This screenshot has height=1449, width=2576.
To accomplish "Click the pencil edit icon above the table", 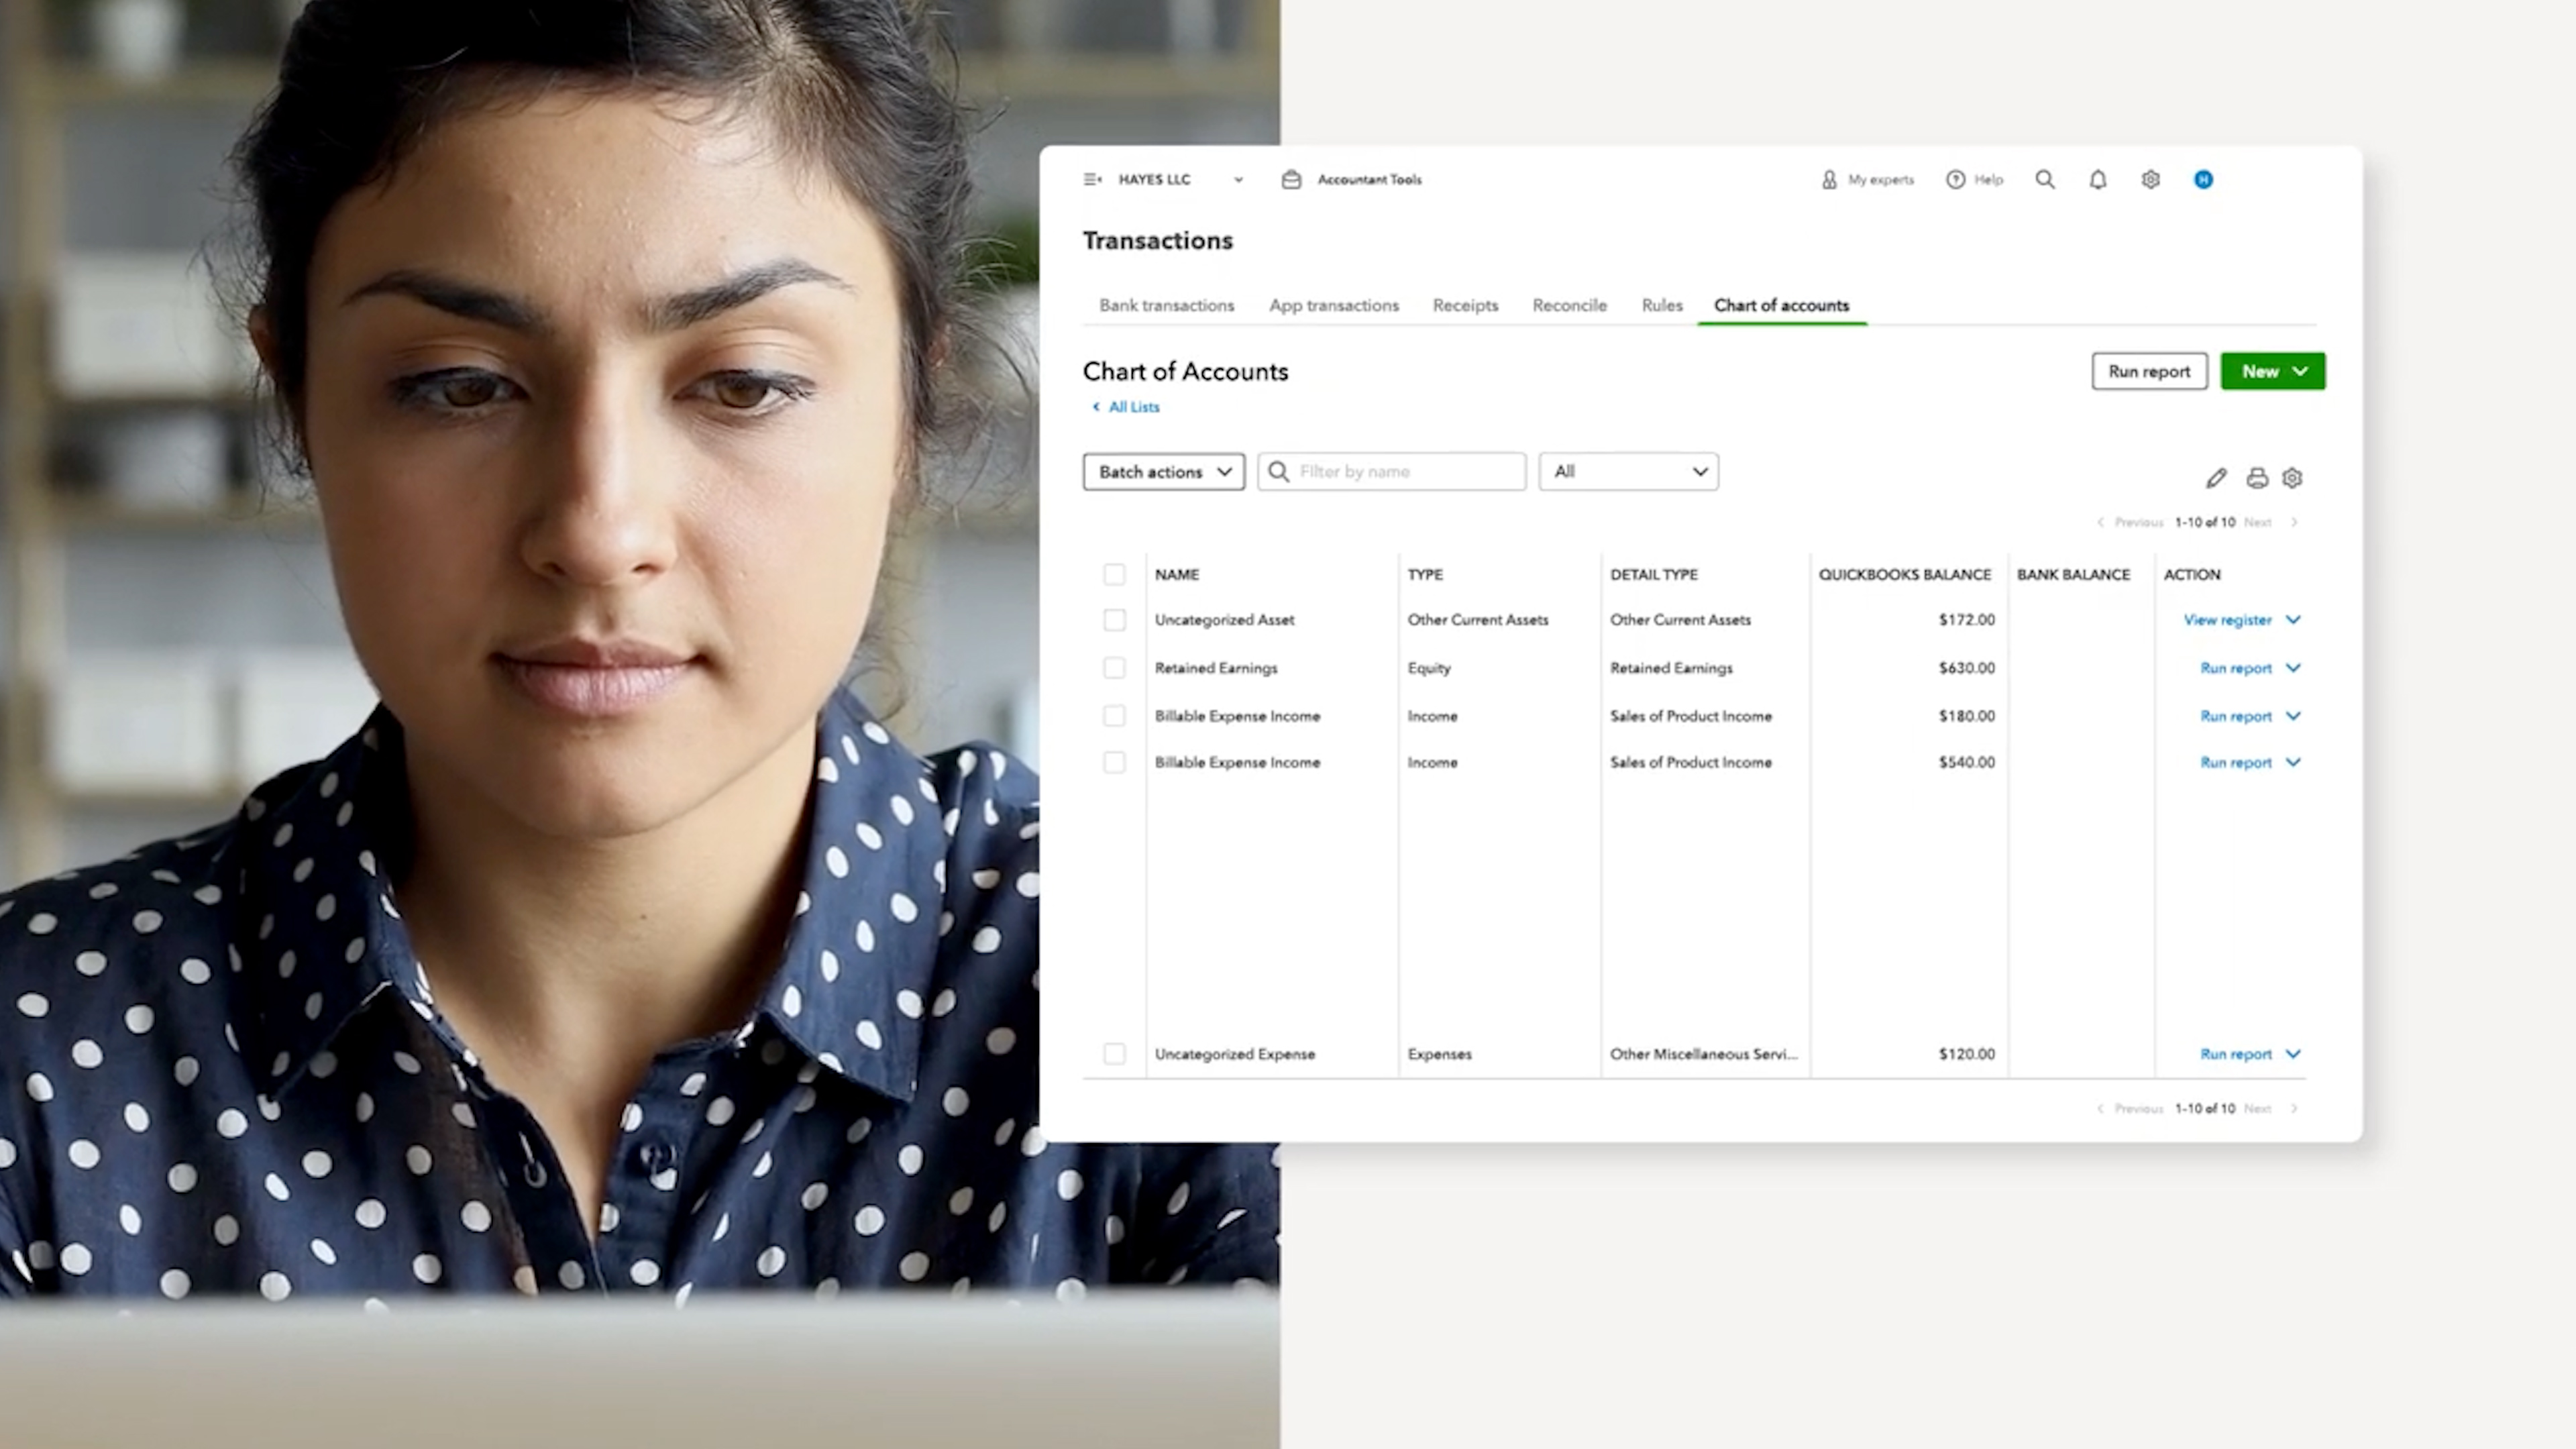I will pos(2216,478).
